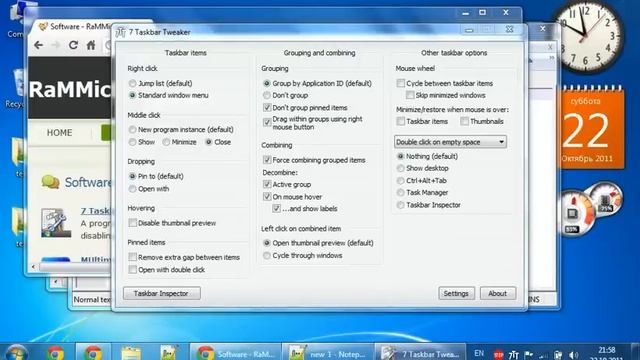This screenshot has height=360, width=640.
Task: Click Chrome home icon
Action: click(x=91, y=45)
